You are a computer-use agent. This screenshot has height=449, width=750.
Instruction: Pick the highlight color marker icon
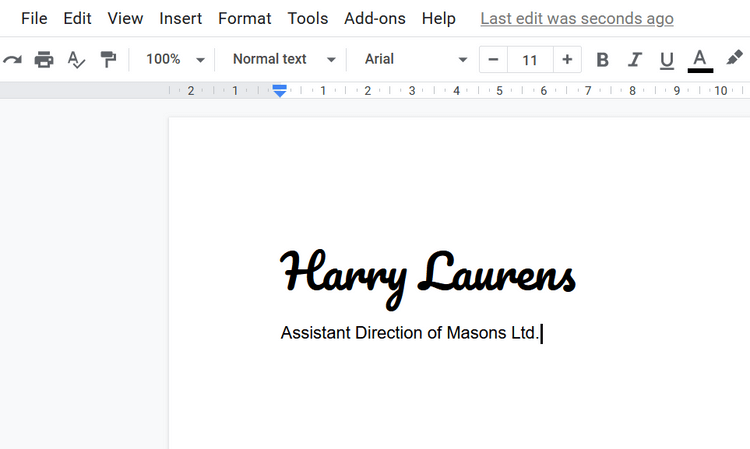click(x=735, y=59)
